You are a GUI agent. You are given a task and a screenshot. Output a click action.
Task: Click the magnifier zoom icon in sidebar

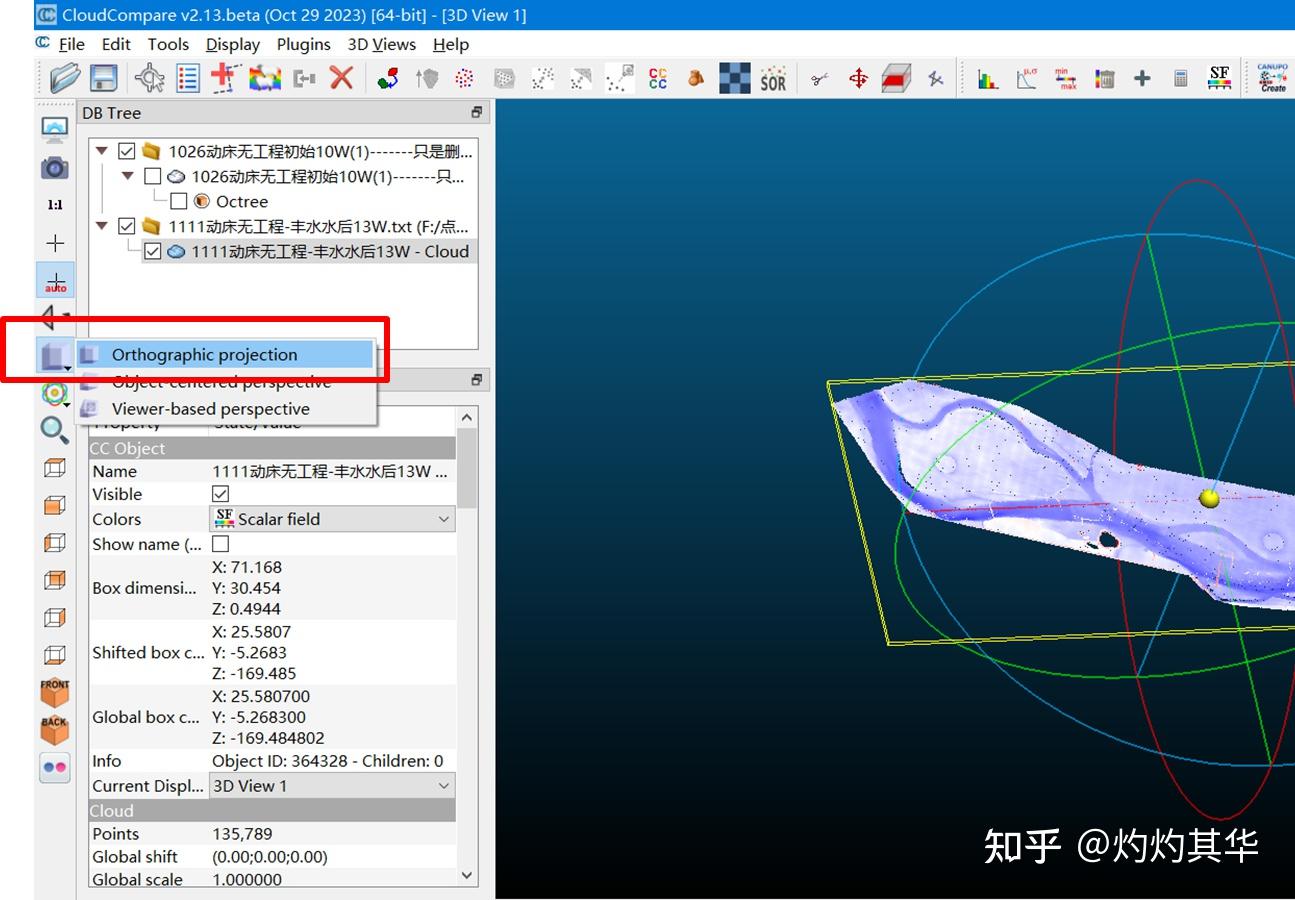54,430
